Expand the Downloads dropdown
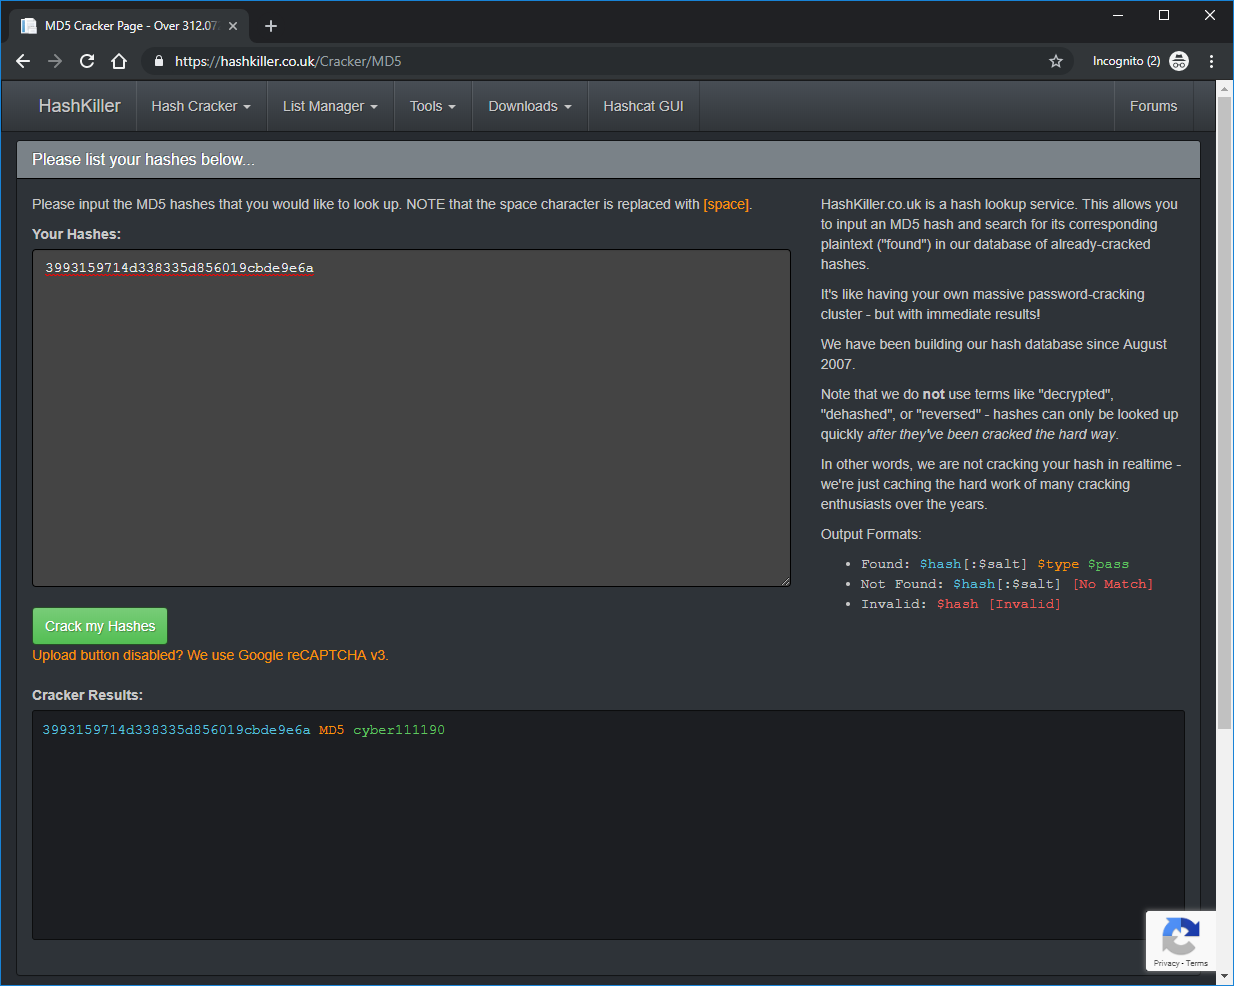The image size is (1234, 986). click(x=529, y=106)
